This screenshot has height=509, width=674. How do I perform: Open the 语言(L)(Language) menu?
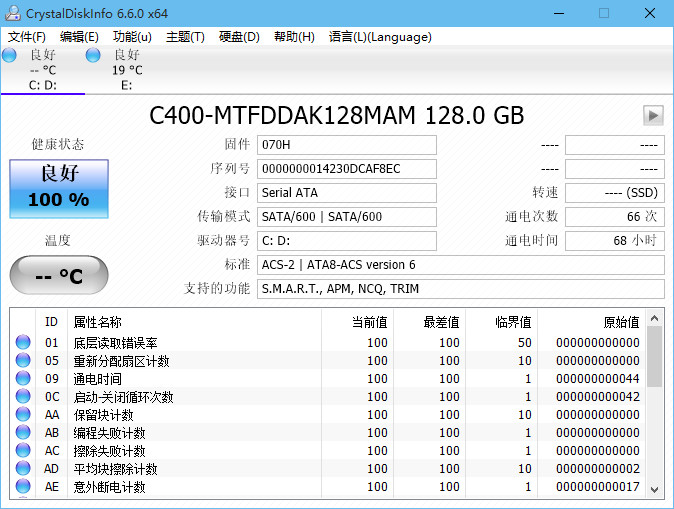point(380,37)
